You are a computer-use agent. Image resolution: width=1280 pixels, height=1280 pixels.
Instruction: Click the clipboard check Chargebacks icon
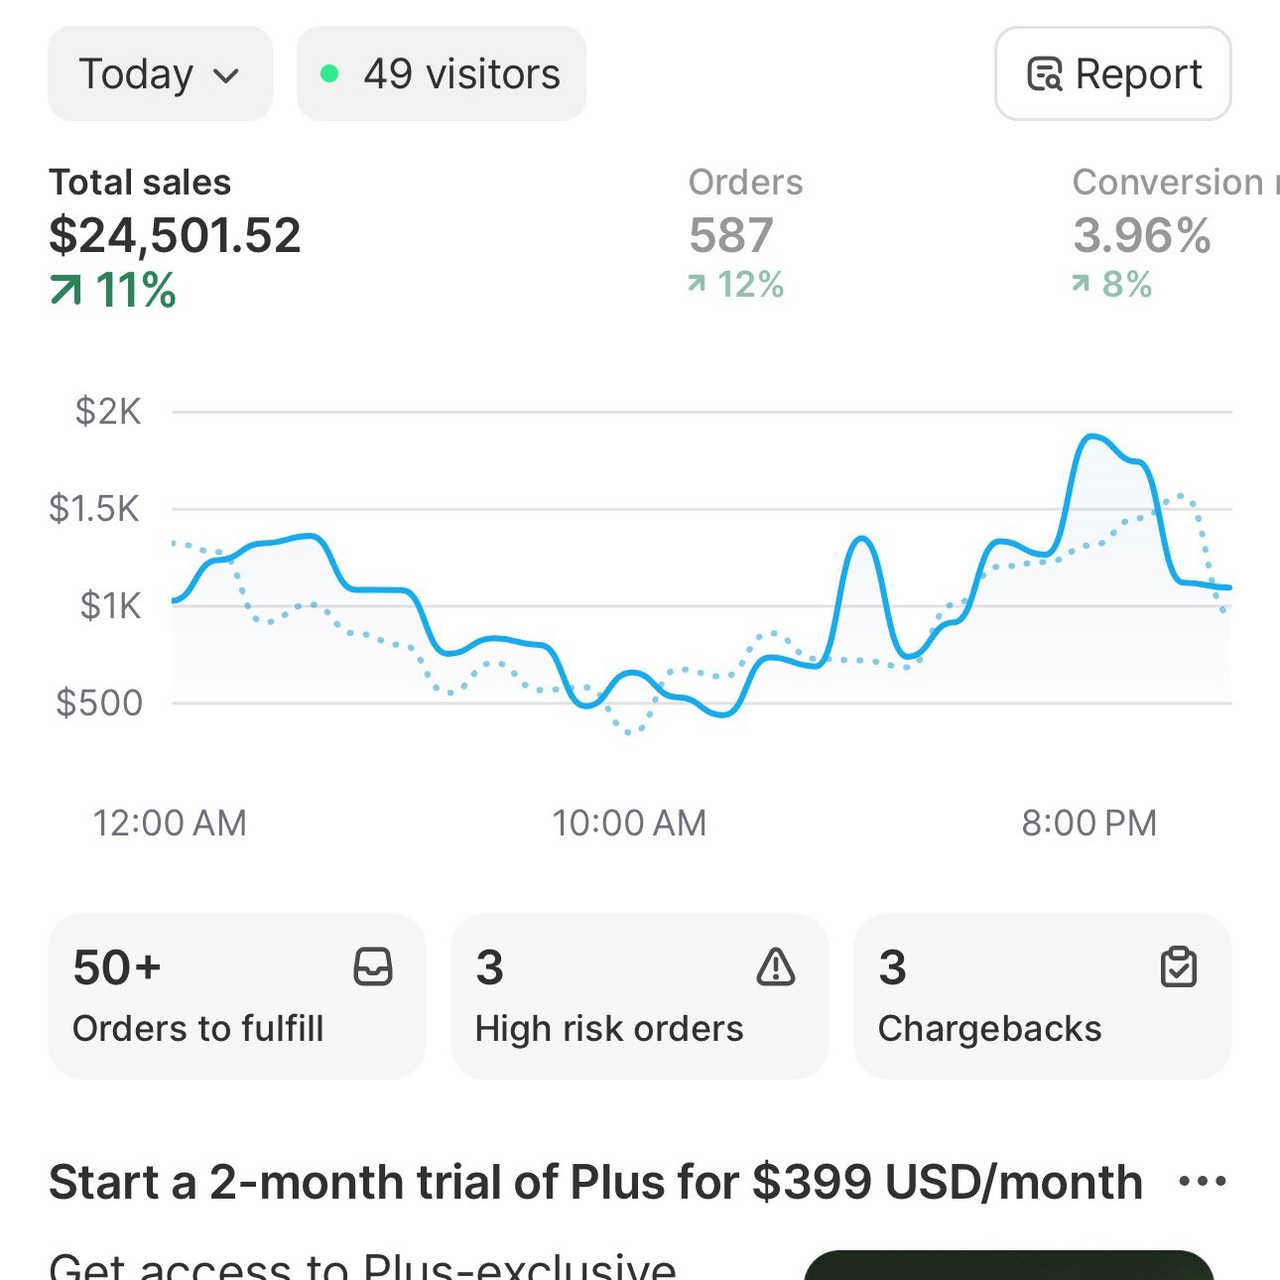(1178, 967)
